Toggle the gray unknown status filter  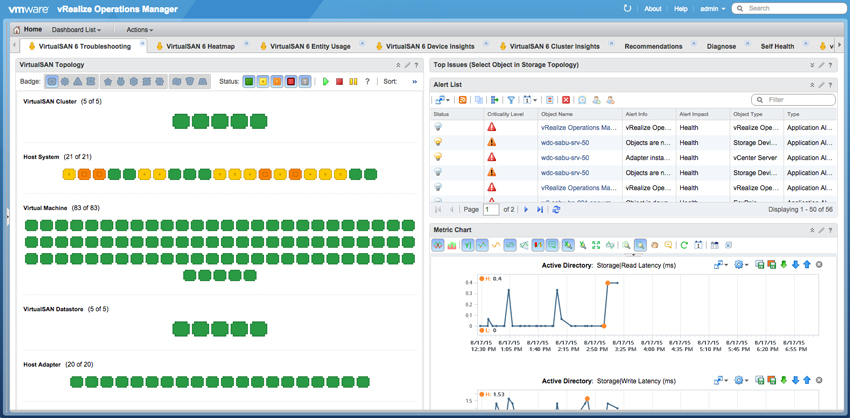coord(305,81)
